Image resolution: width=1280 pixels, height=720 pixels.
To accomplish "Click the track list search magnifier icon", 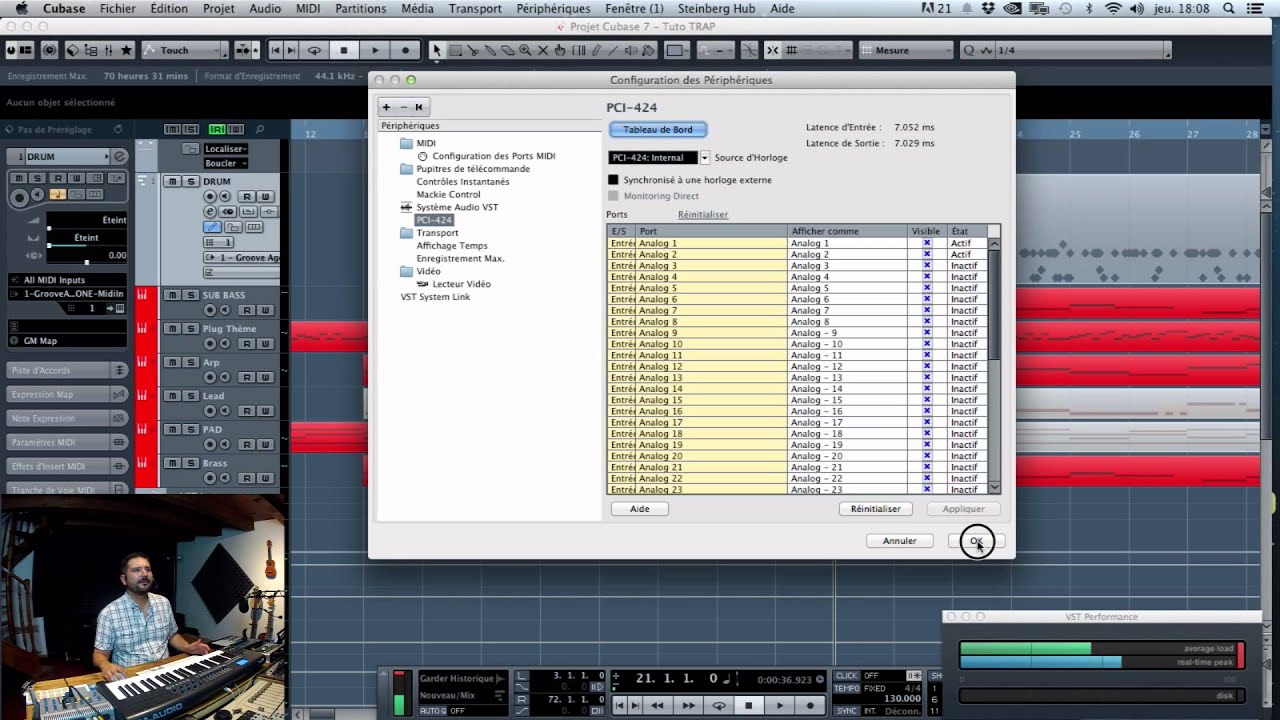I will [259, 129].
